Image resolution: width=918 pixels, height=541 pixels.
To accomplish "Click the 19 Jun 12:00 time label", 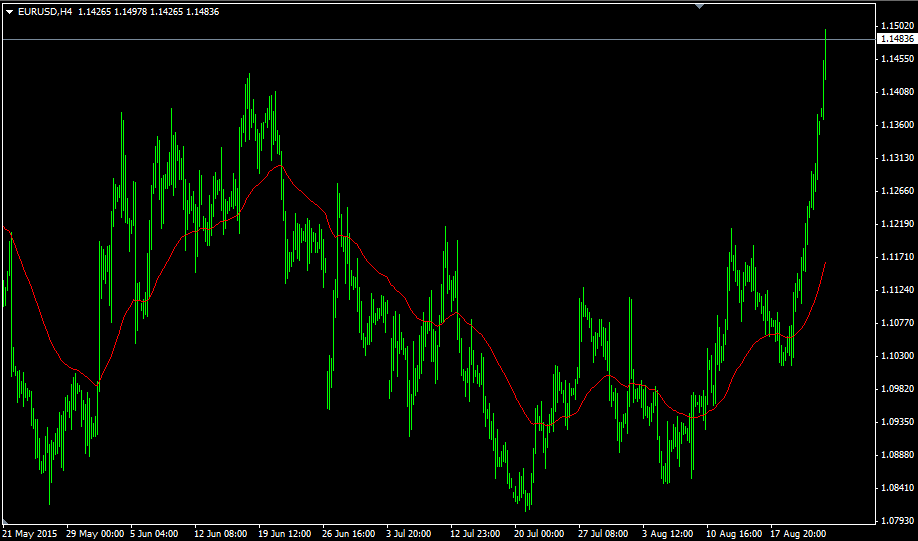I will [x=285, y=534].
